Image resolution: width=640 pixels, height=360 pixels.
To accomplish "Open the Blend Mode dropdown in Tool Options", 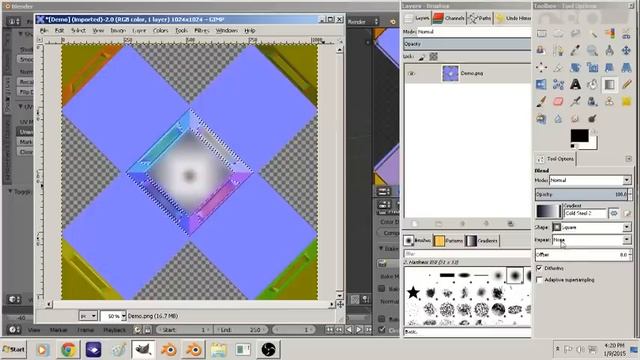I will 591,180.
